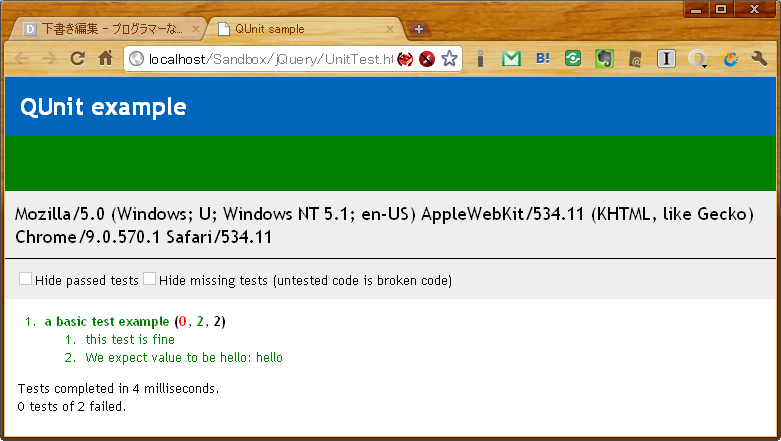Click the brown @ book extension icon
Screen dimensions: 781x441
(x=635, y=59)
